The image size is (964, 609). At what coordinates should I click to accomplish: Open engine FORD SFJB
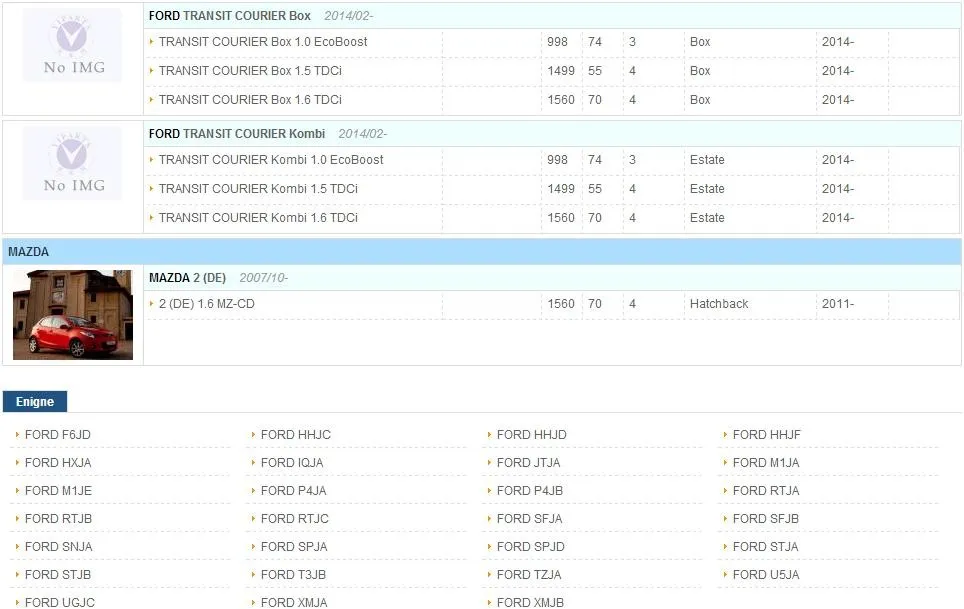766,519
